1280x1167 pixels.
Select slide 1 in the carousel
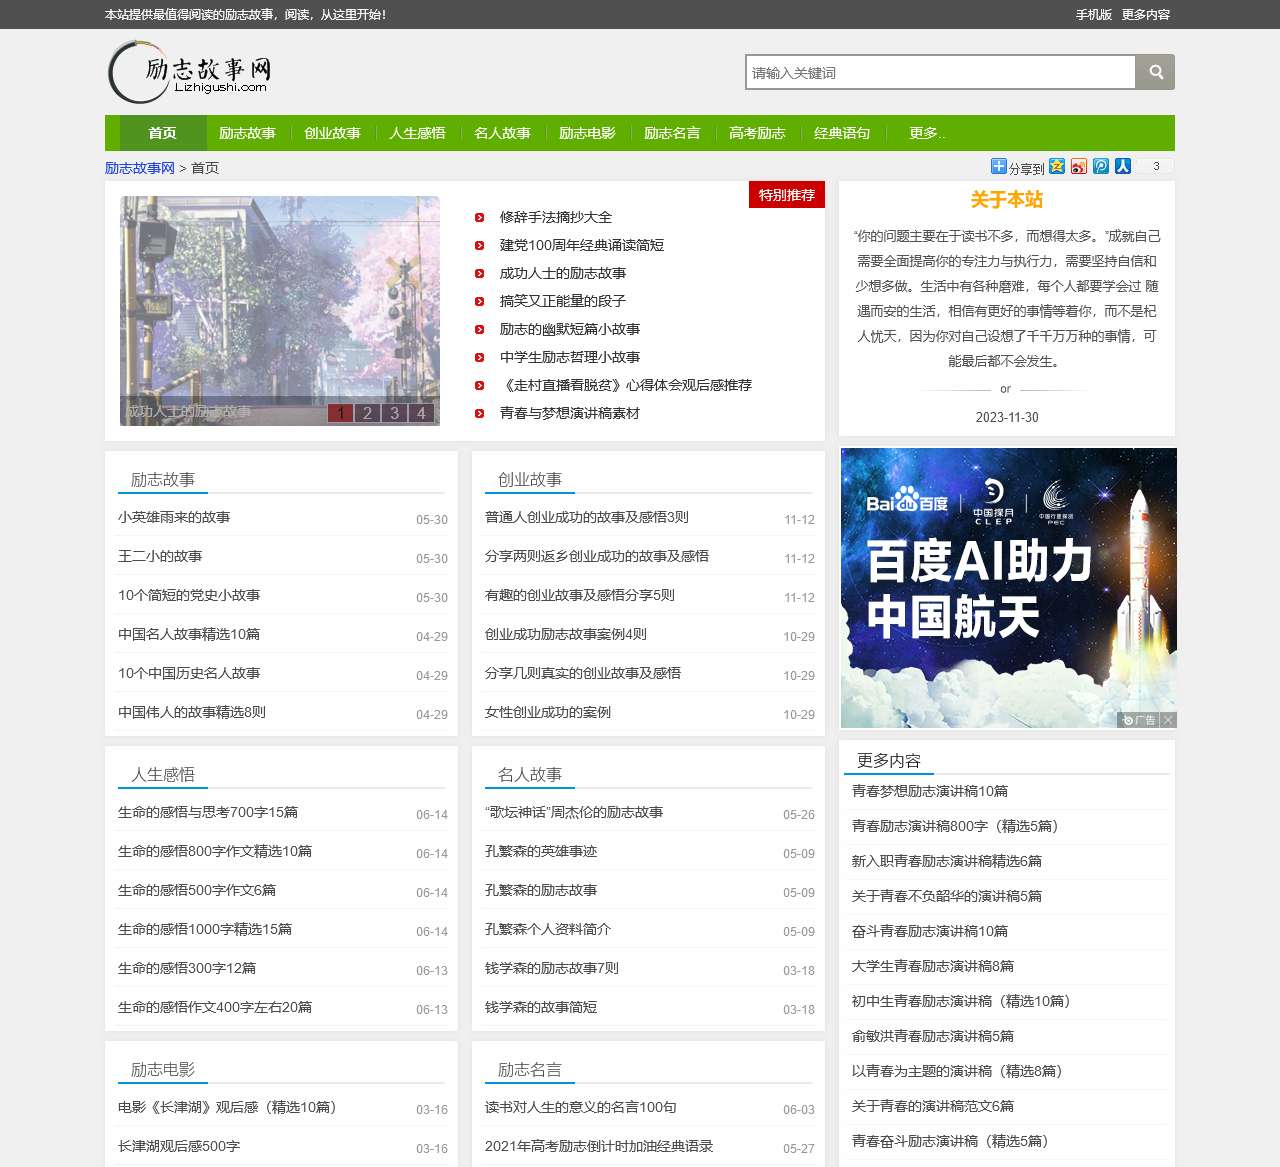click(x=340, y=413)
